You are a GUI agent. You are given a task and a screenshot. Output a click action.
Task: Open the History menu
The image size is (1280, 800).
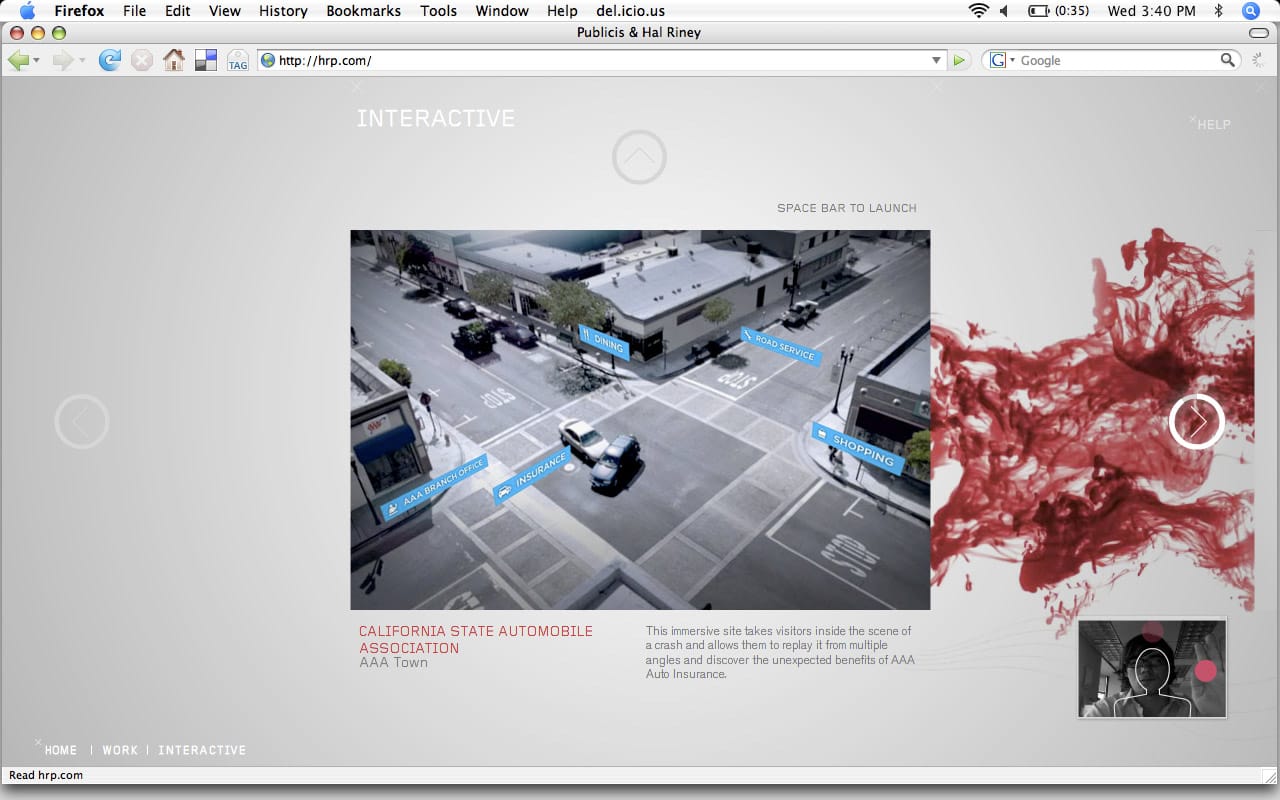pyautogui.click(x=283, y=11)
